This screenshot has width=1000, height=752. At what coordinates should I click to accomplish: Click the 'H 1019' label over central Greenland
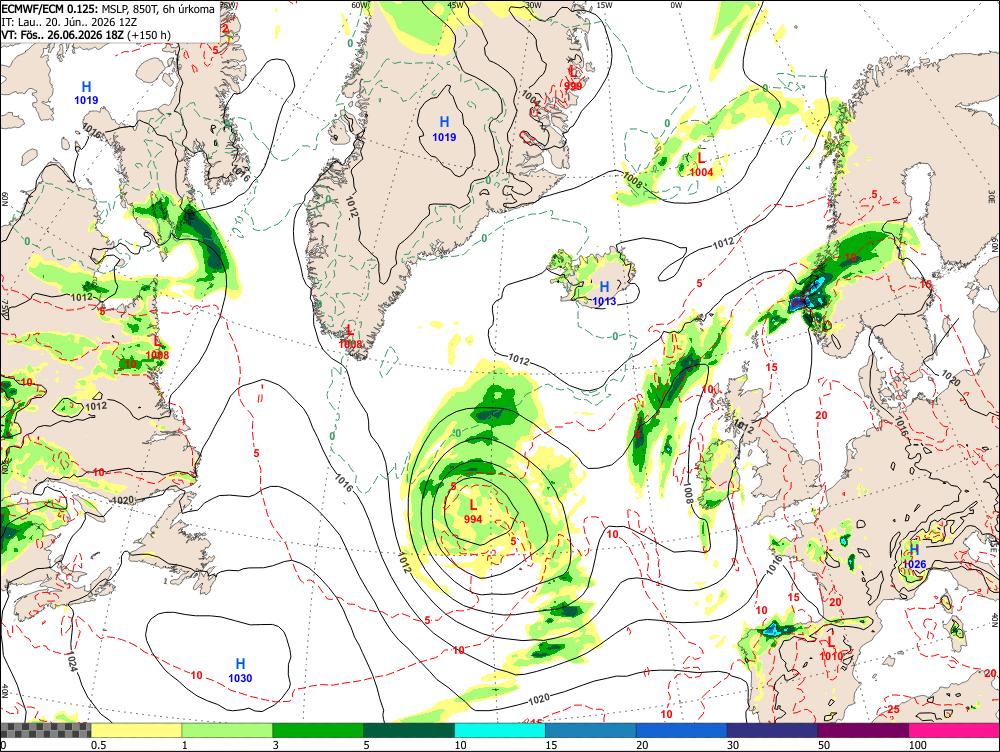click(445, 129)
